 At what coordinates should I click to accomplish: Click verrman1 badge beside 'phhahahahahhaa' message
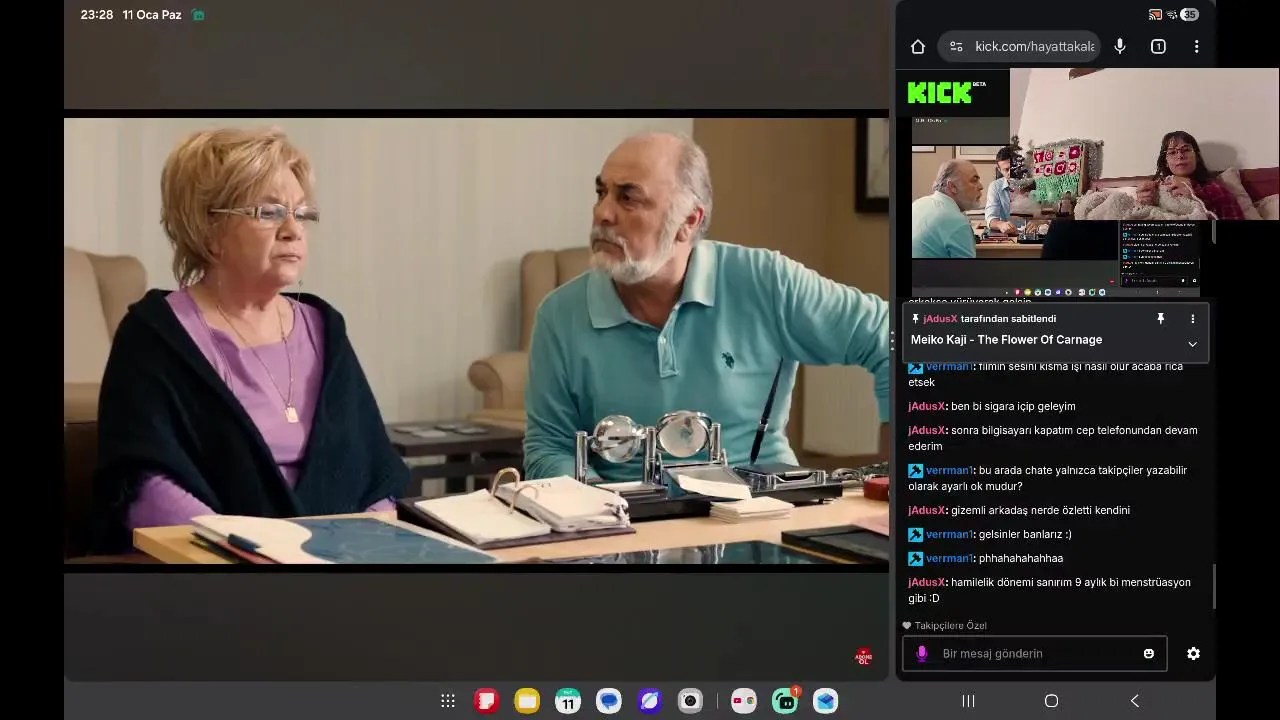915,558
